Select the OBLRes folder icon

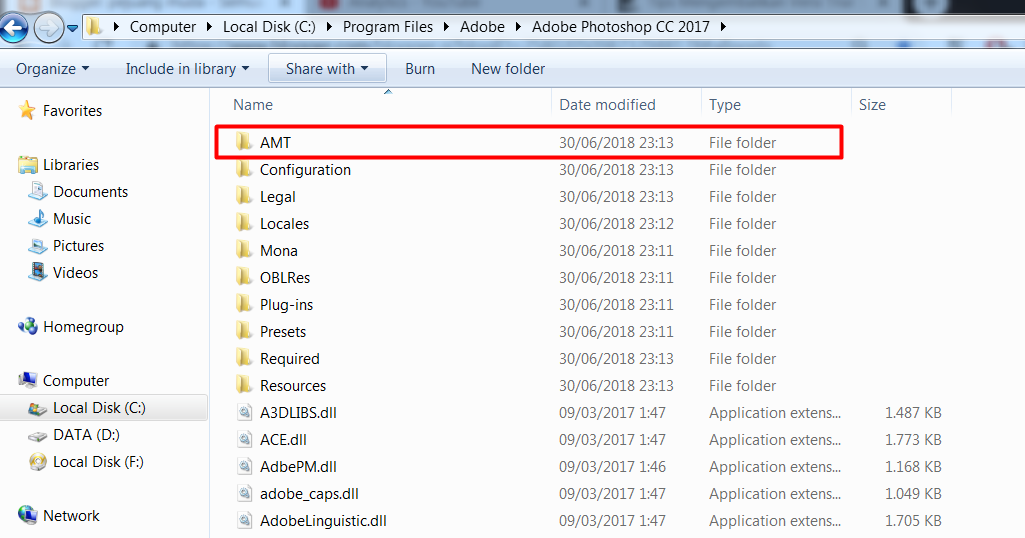point(244,277)
